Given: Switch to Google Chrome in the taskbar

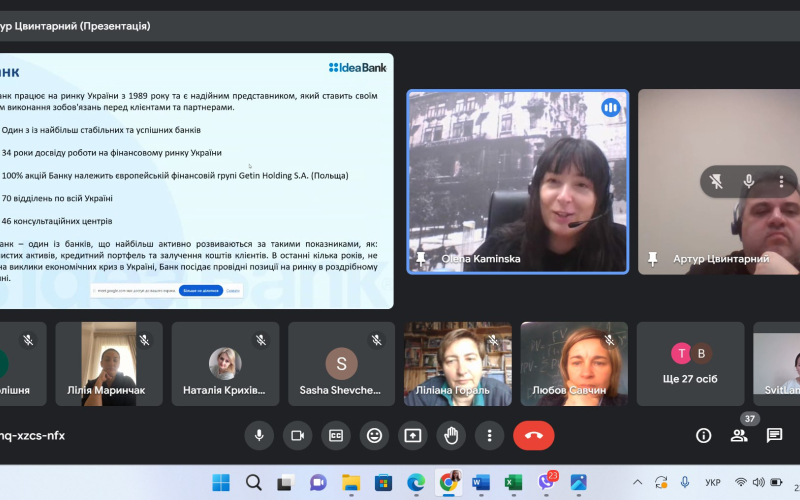Looking at the screenshot, I should point(448,482).
